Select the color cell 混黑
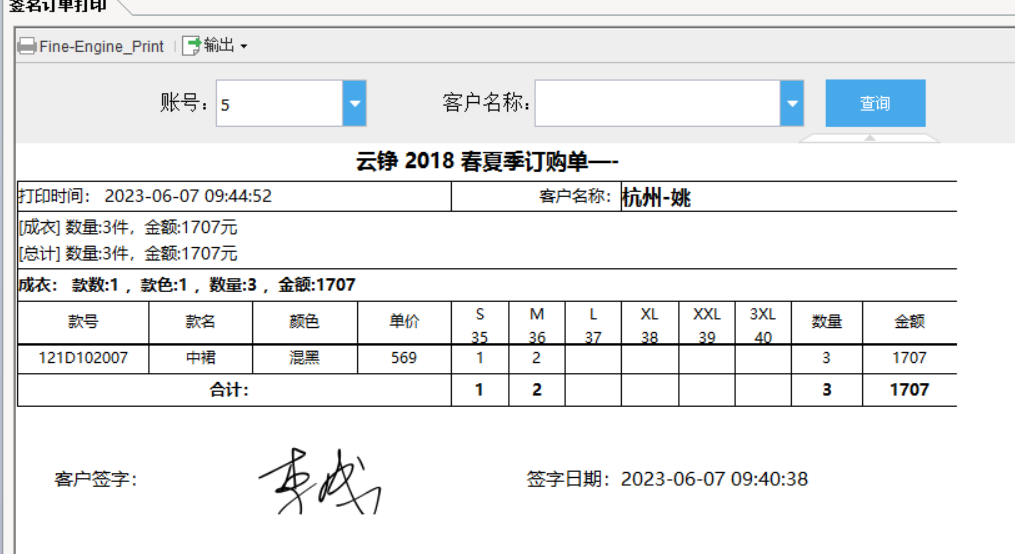This screenshot has width=1015, height=554. click(304, 358)
